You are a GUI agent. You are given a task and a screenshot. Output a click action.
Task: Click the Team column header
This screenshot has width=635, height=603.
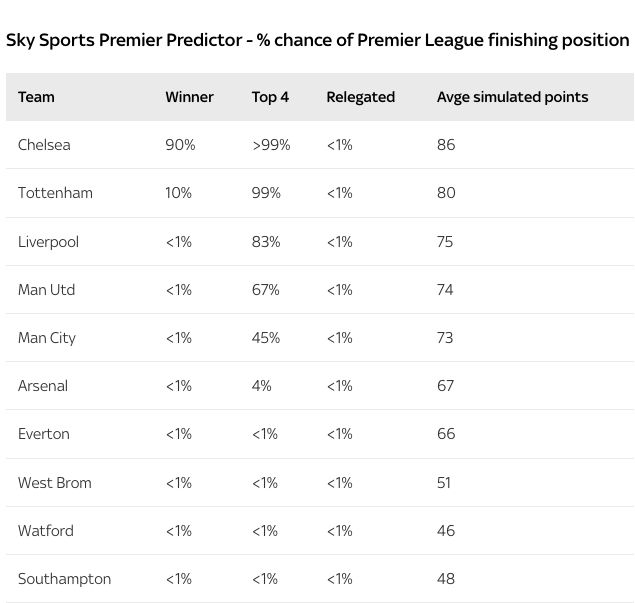click(x=36, y=97)
